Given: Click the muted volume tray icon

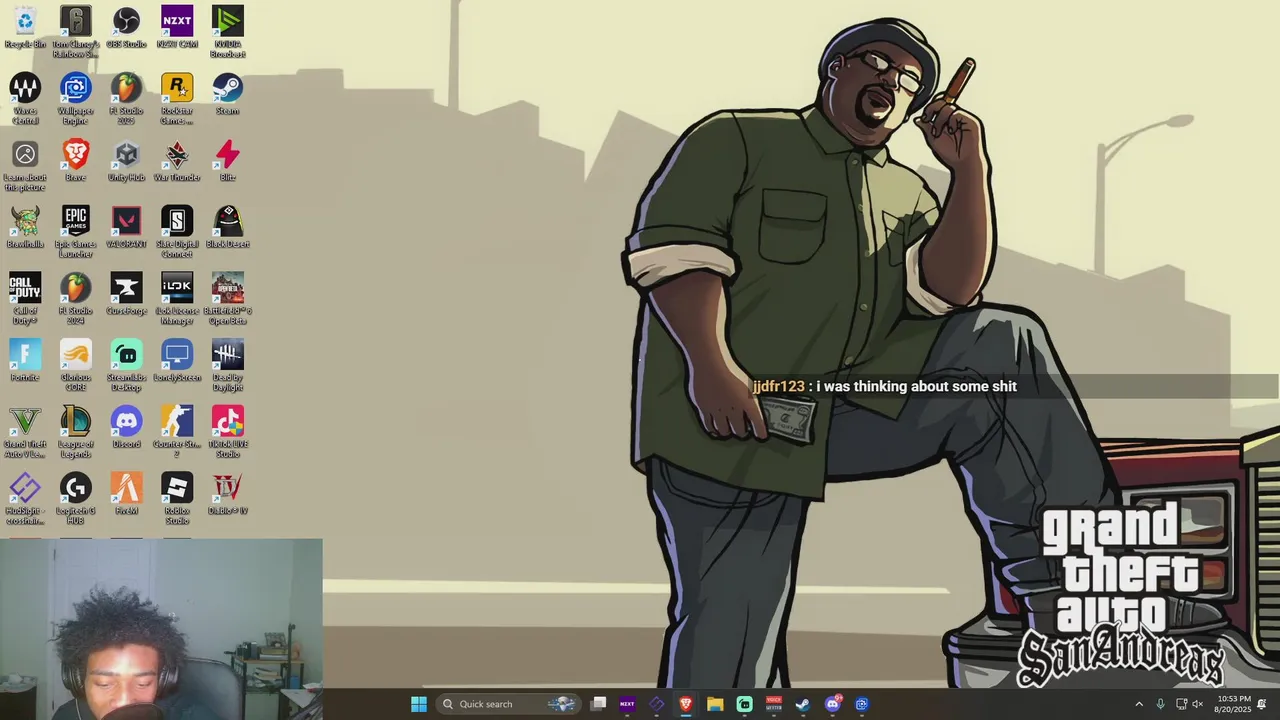Looking at the screenshot, I should click(1198, 704).
